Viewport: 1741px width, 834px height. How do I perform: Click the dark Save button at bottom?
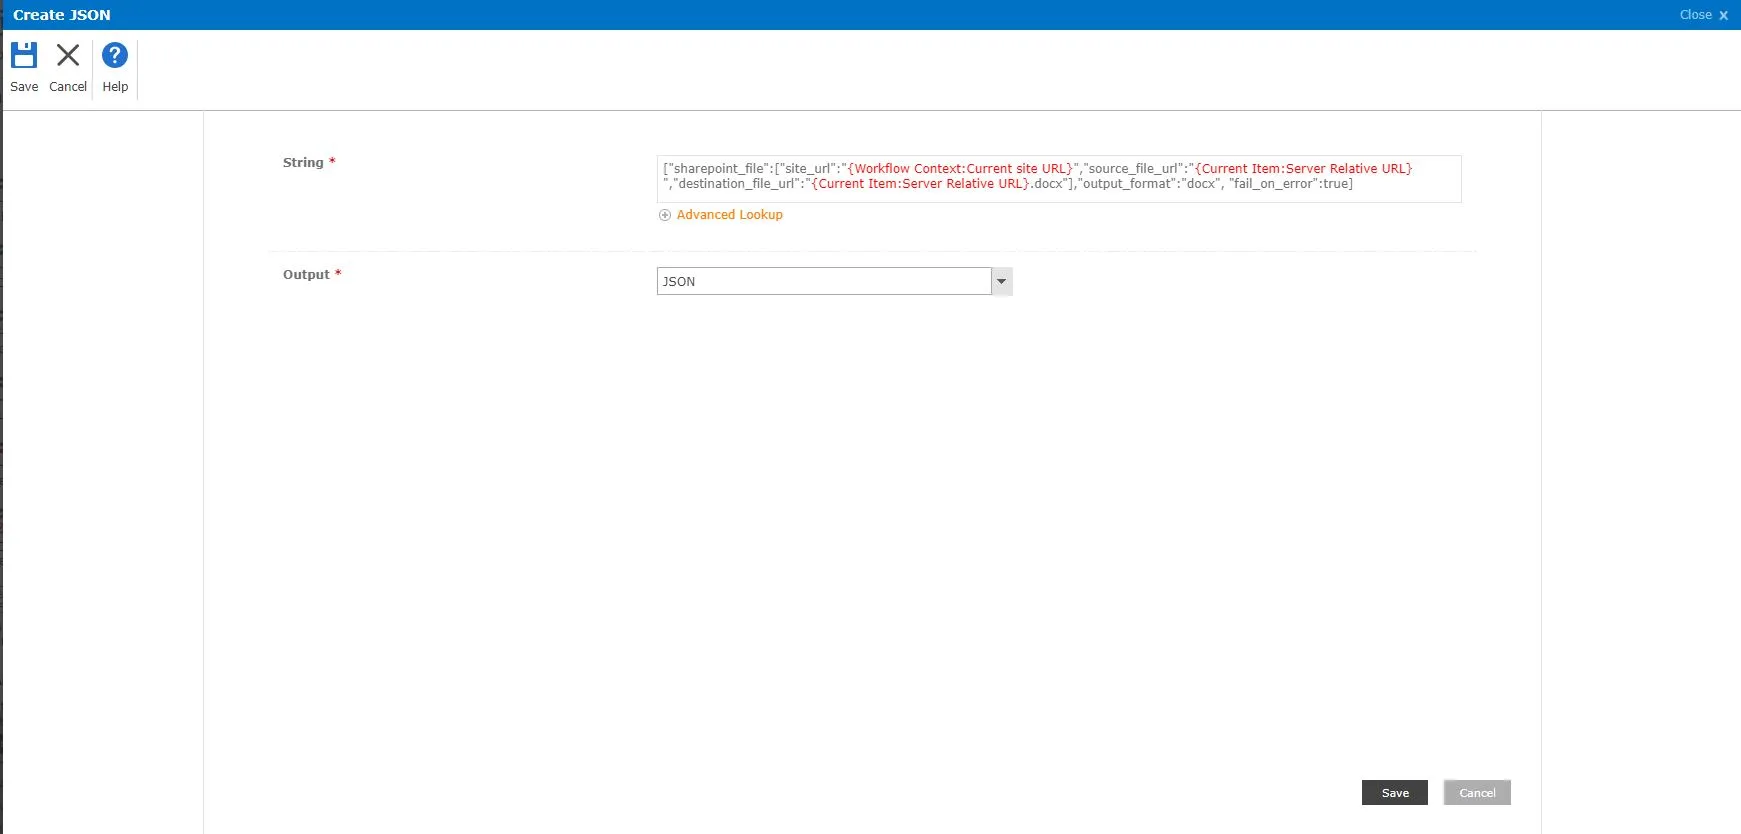[1395, 793]
